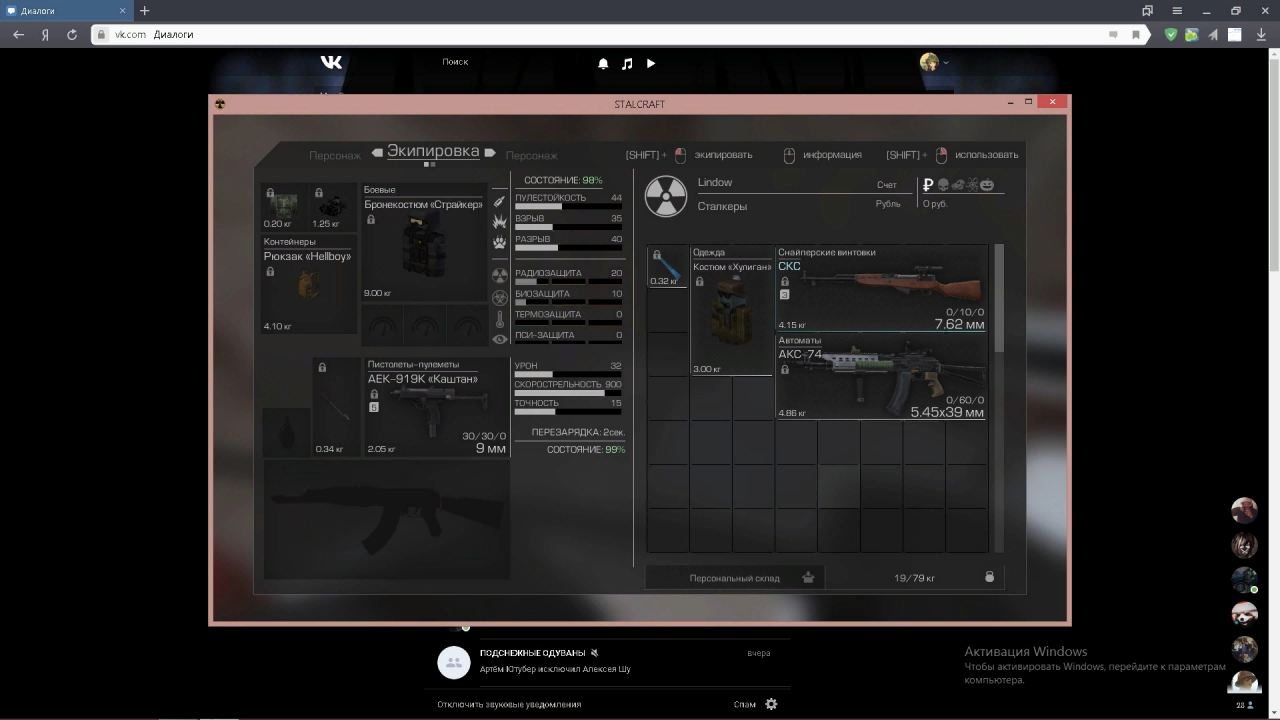
Task: Click the weight kettlebell icon by 19/79 кг
Action: coord(990,577)
